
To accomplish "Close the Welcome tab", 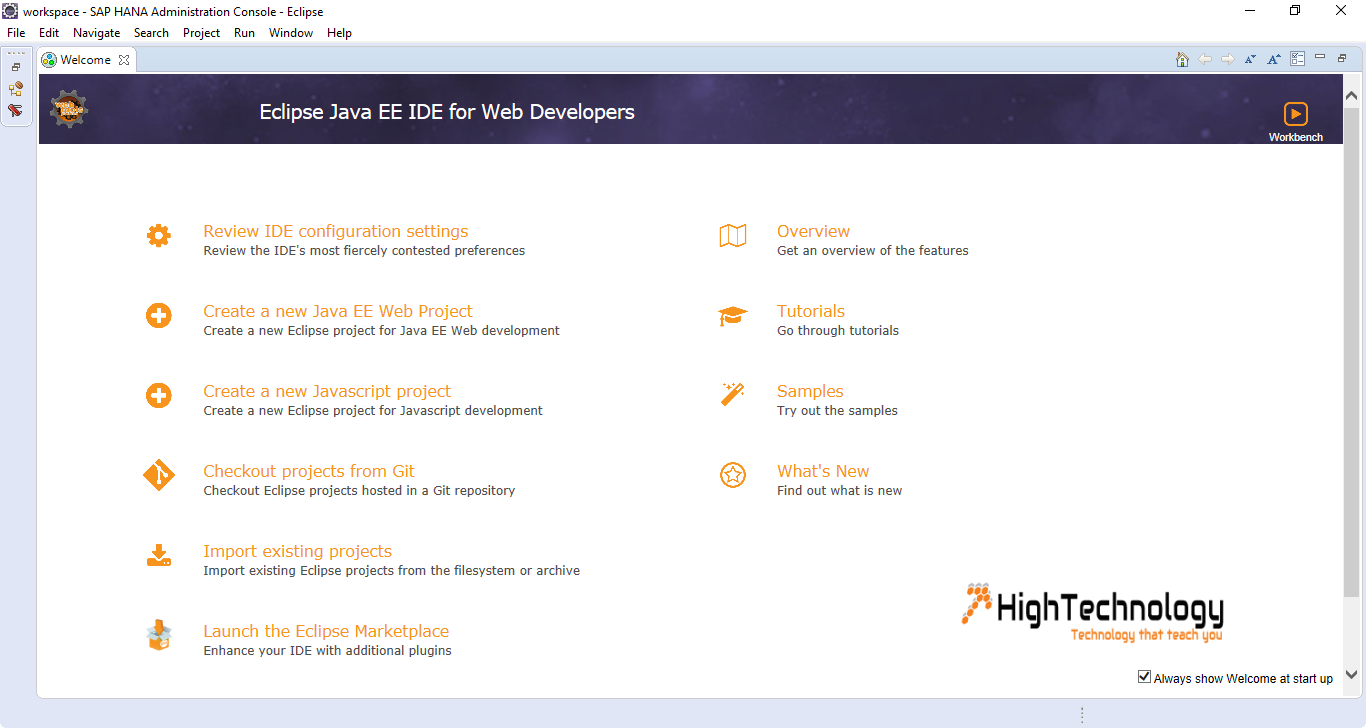I will pyautogui.click(x=124, y=60).
